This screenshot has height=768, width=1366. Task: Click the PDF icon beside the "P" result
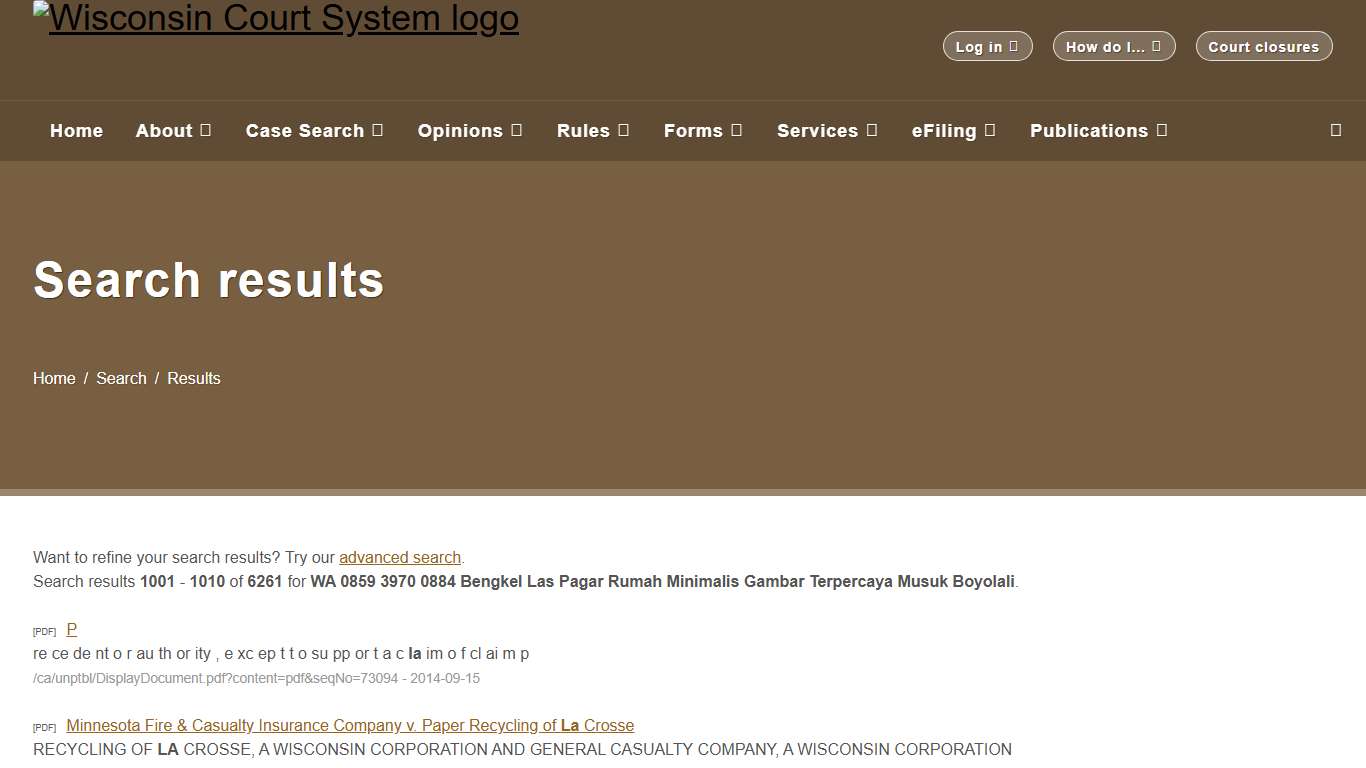[x=44, y=631]
